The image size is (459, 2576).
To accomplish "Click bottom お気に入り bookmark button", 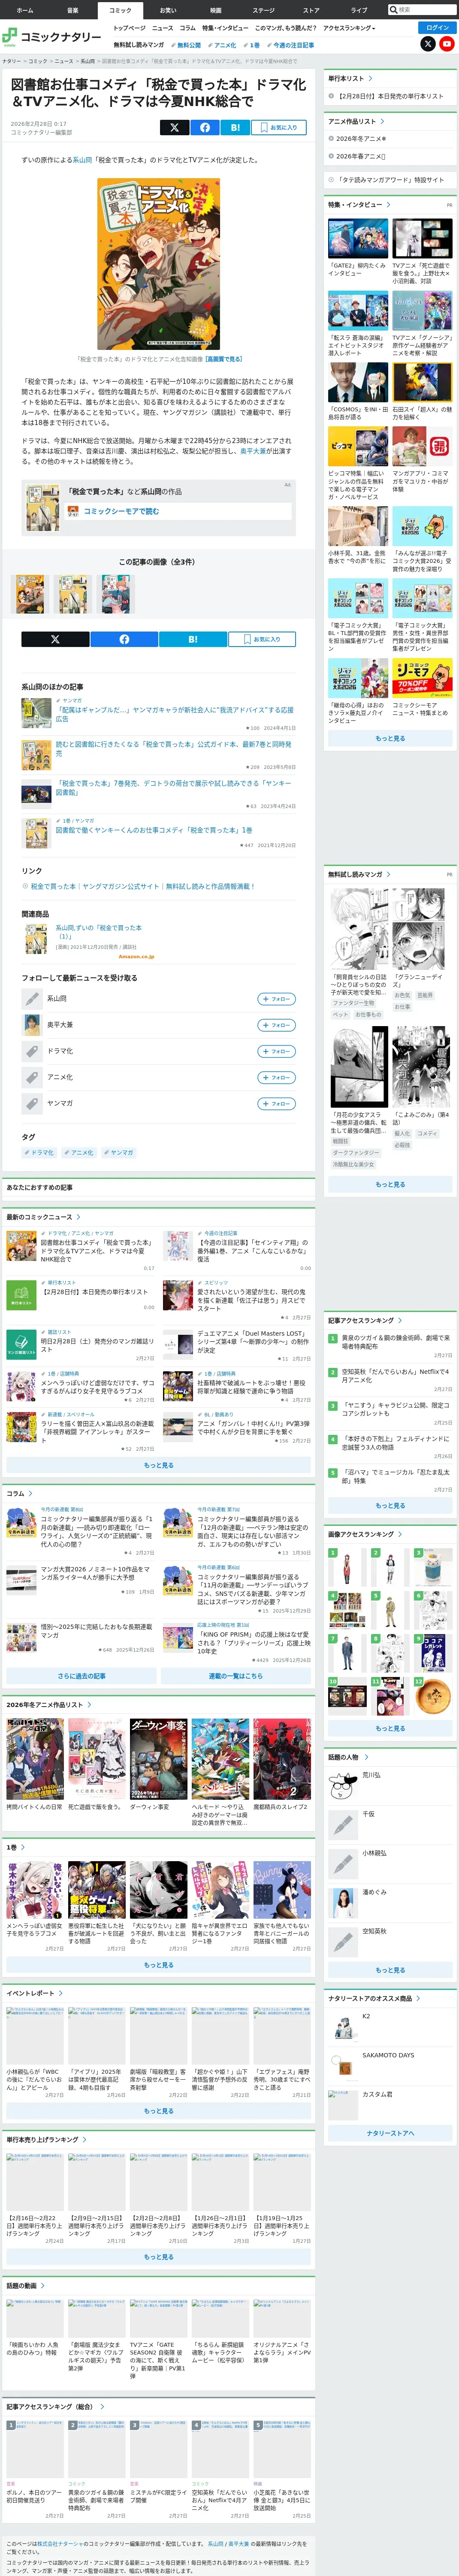I will pos(262,639).
